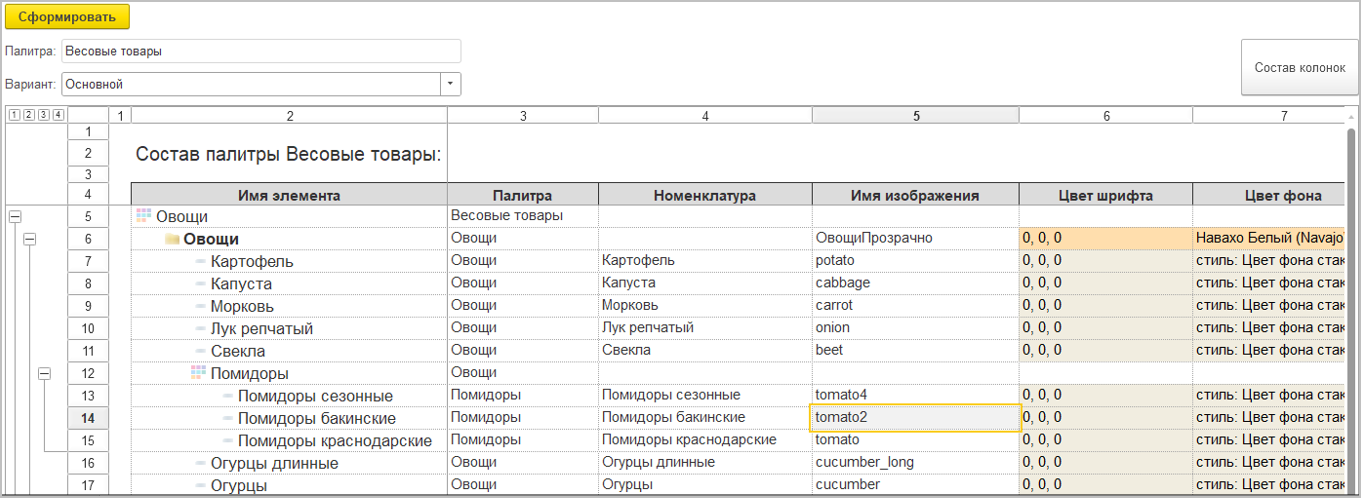
Task: Click the palette icon next to Овощи in row 5
Action: point(143,215)
